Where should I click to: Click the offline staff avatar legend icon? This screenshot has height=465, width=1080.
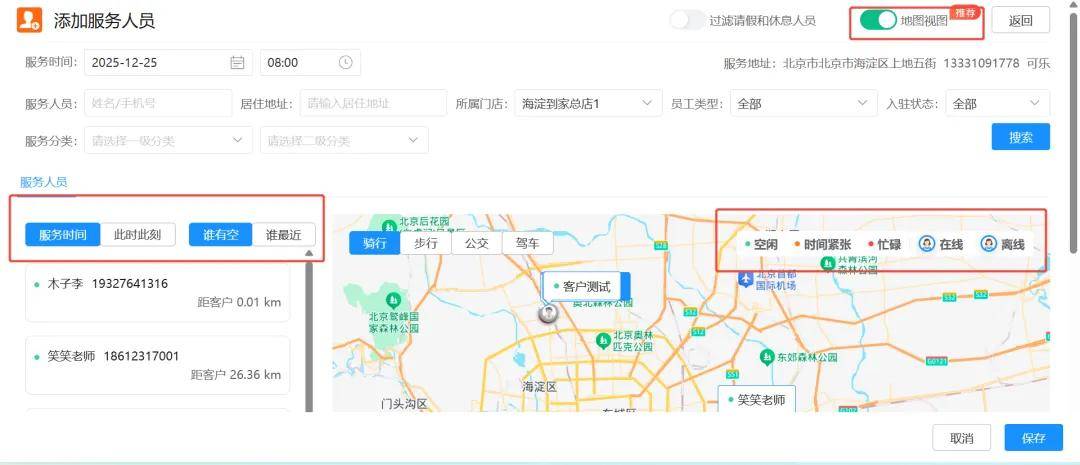[989, 244]
